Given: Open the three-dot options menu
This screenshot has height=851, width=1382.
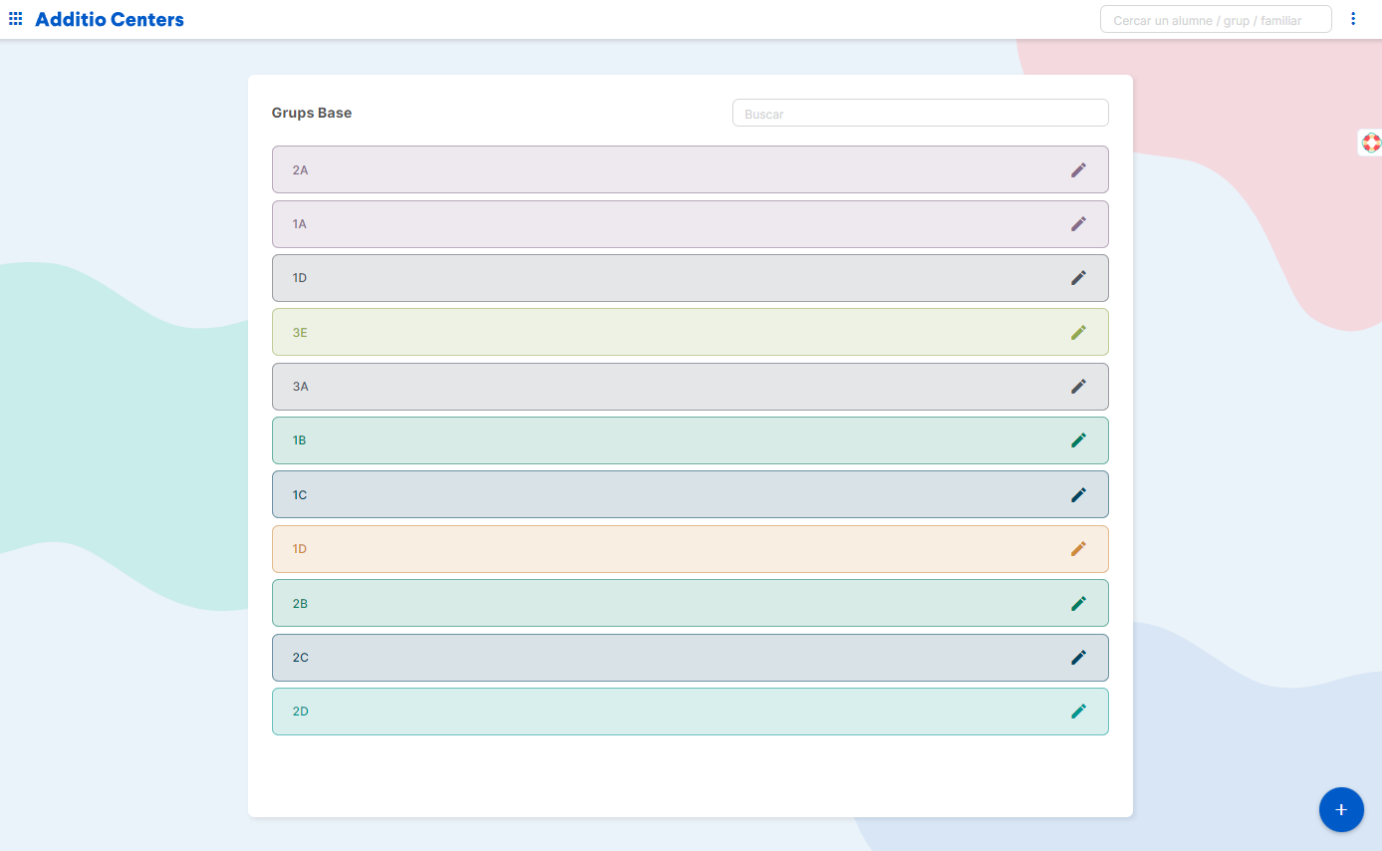Looking at the screenshot, I should coord(1353,19).
